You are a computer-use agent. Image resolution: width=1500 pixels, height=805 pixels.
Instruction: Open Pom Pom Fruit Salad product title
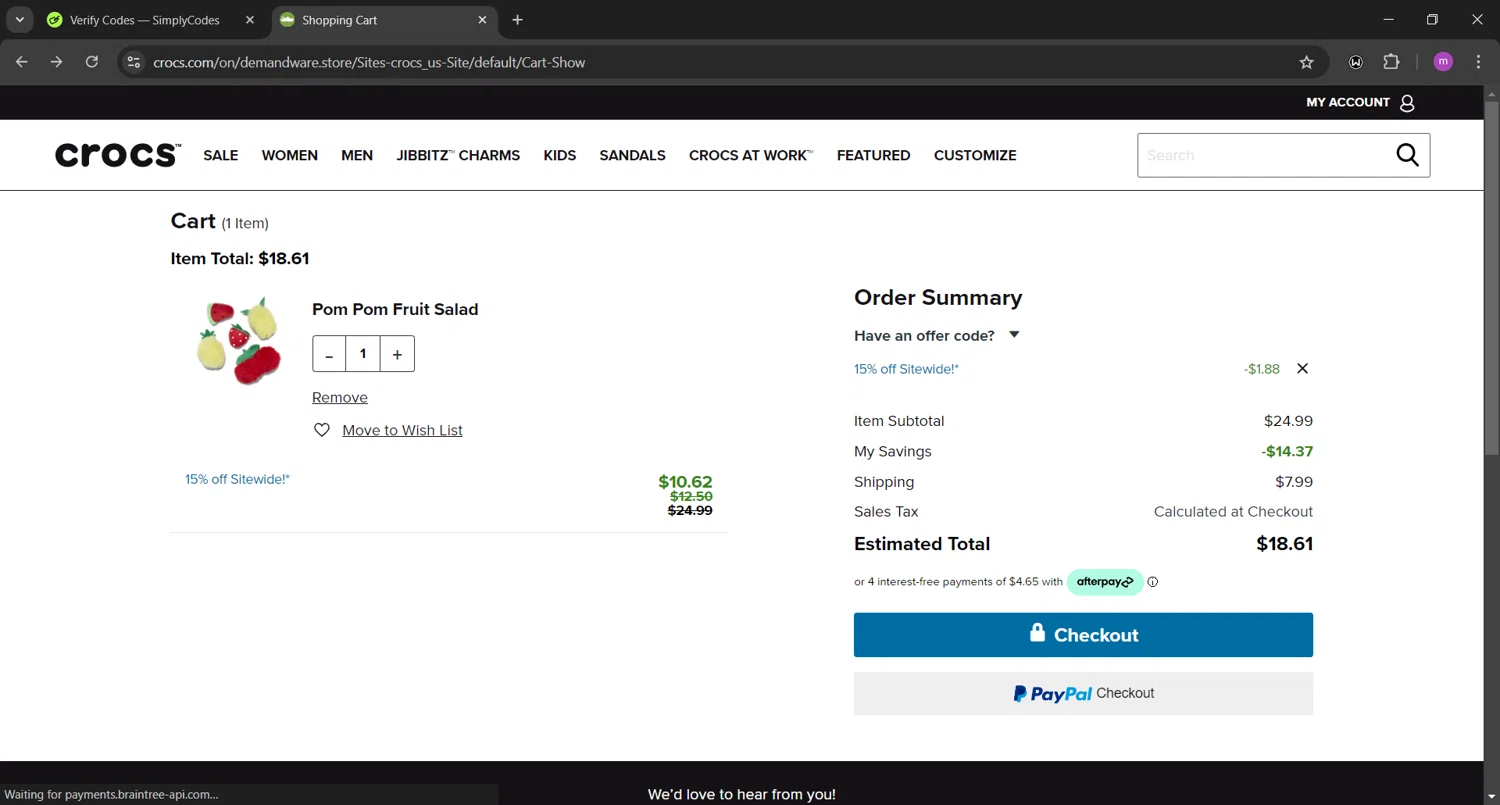(x=395, y=309)
